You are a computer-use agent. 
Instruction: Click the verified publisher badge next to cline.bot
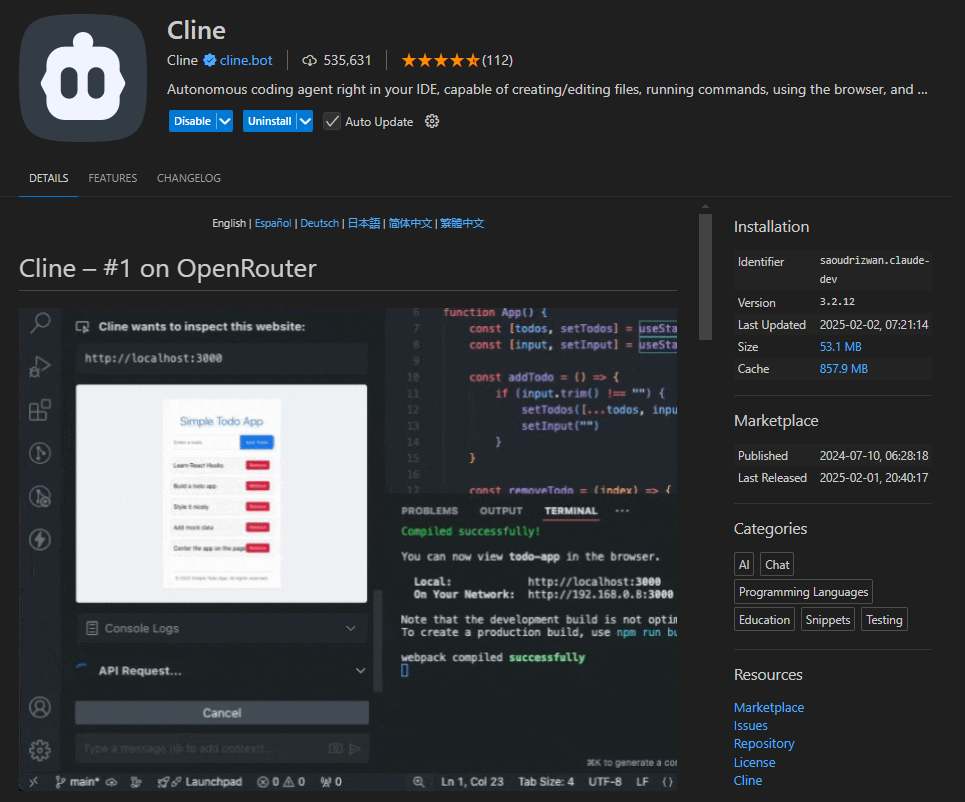pos(210,60)
